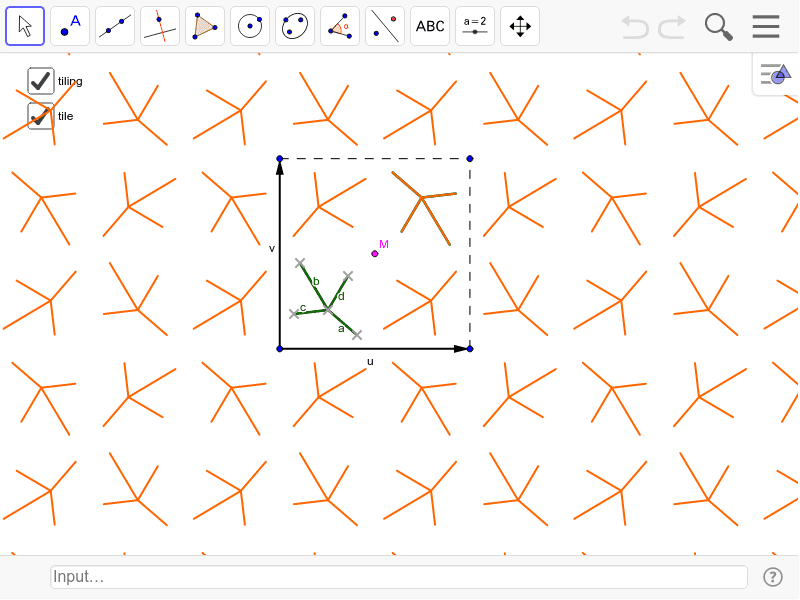Click the gray cross at segment d end
Screen dimensions: 800x600
(x=348, y=276)
